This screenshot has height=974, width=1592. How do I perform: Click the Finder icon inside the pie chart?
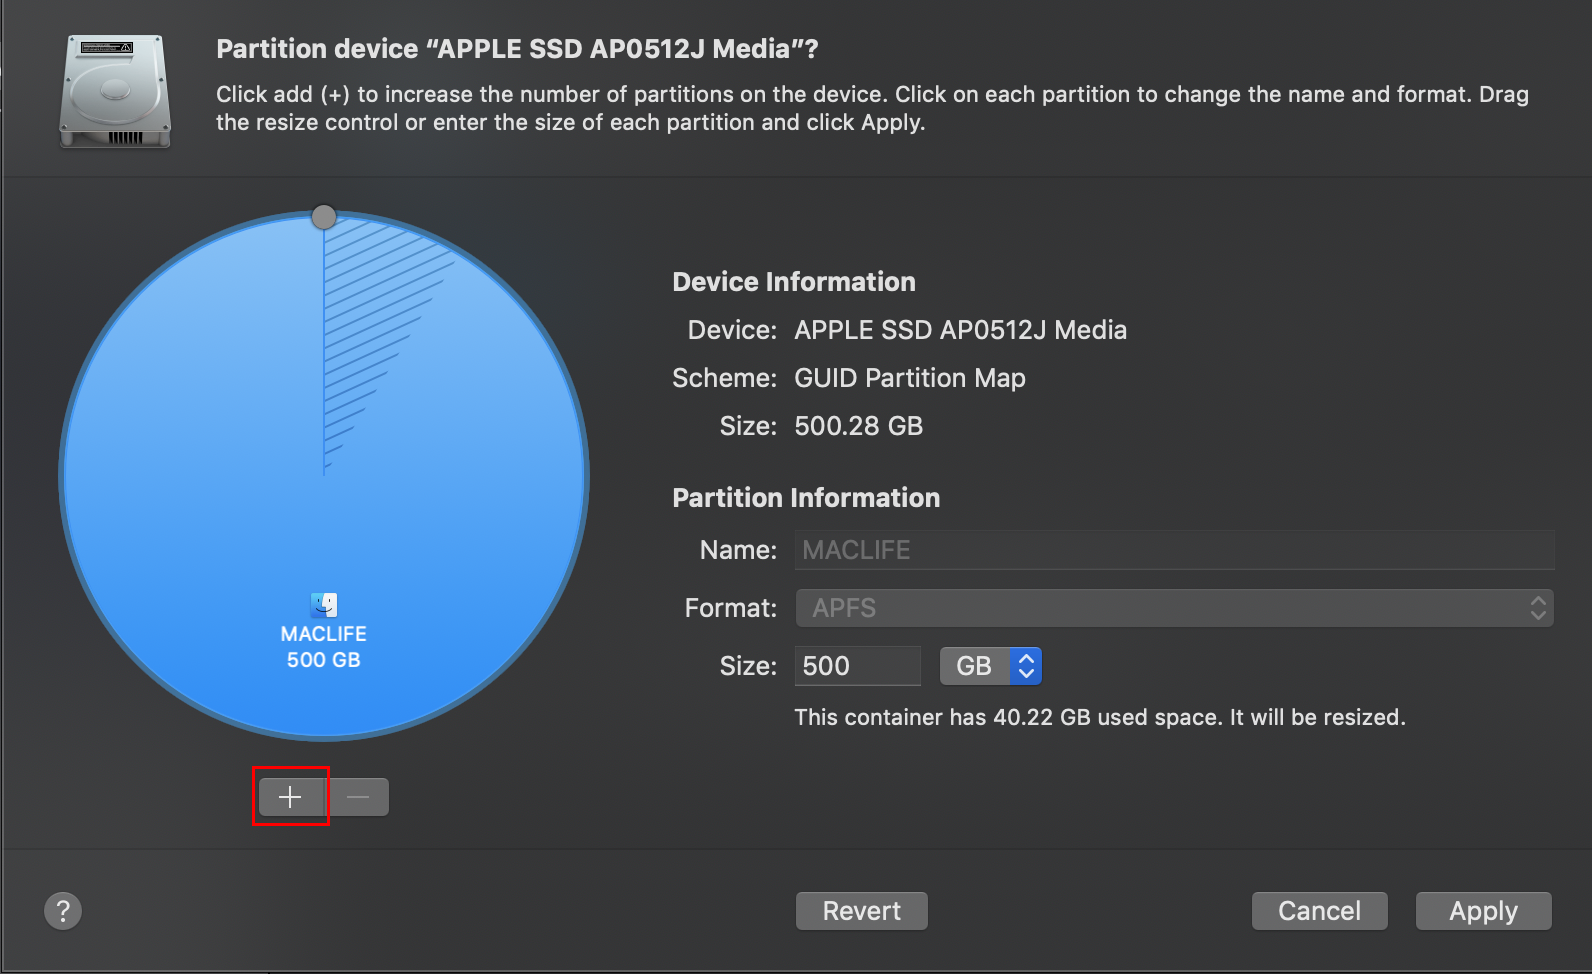(324, 605)
